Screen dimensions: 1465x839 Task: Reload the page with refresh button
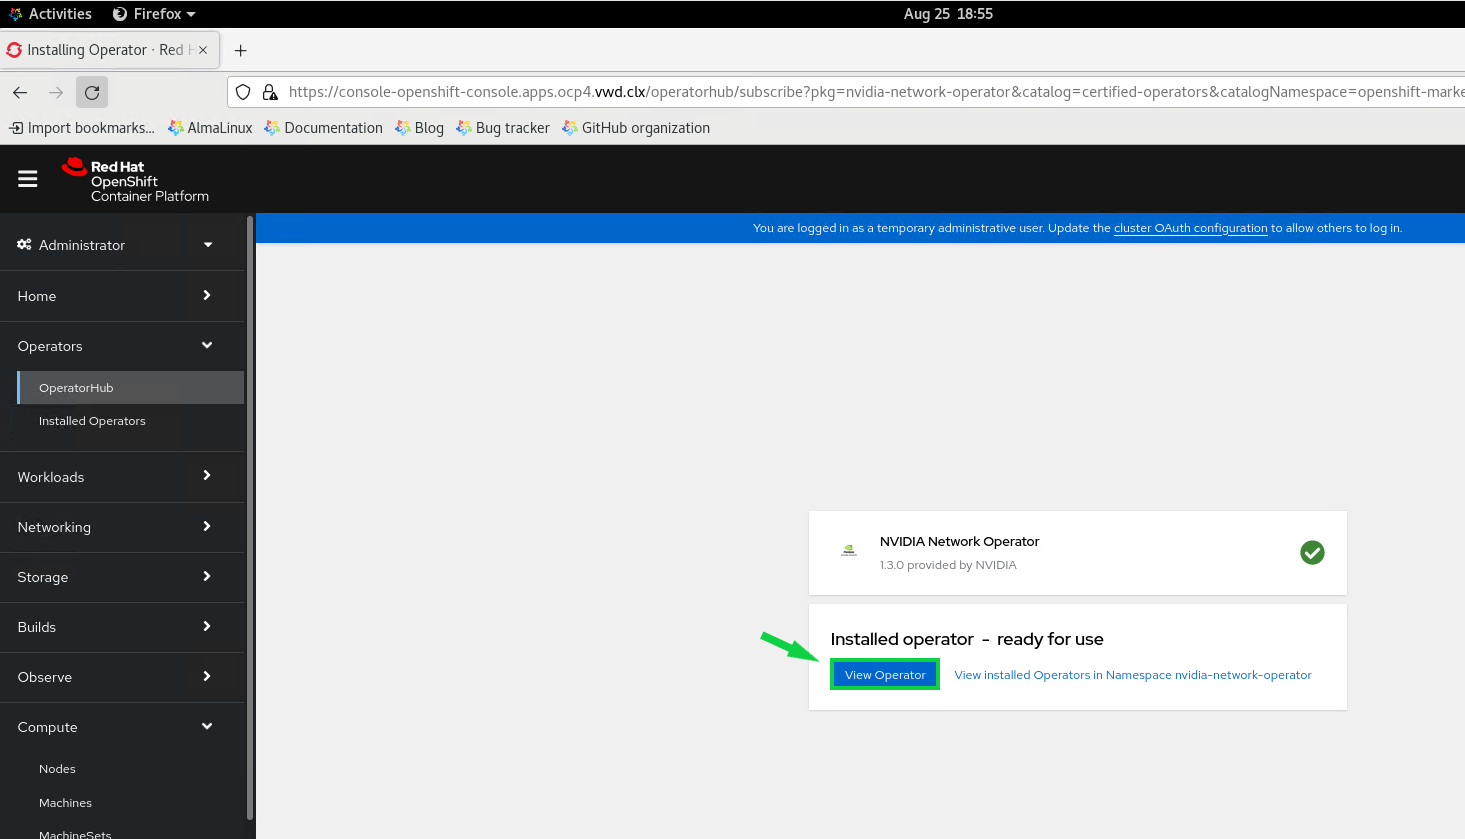92,92
